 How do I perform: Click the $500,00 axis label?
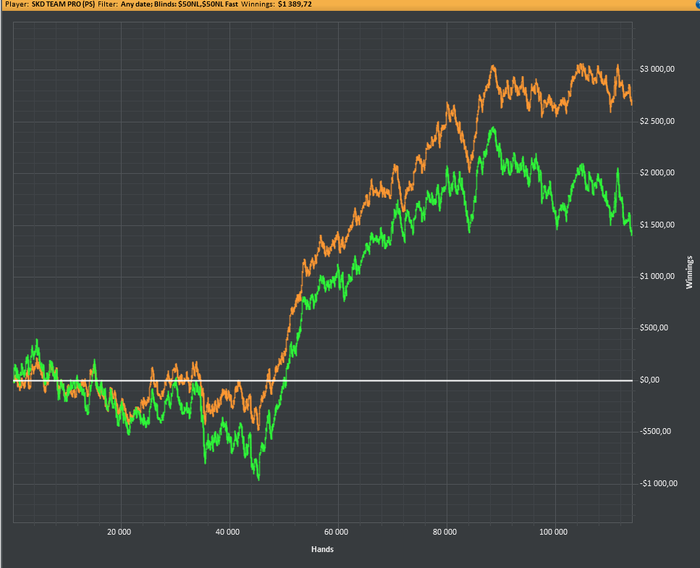tap(654, 328)
